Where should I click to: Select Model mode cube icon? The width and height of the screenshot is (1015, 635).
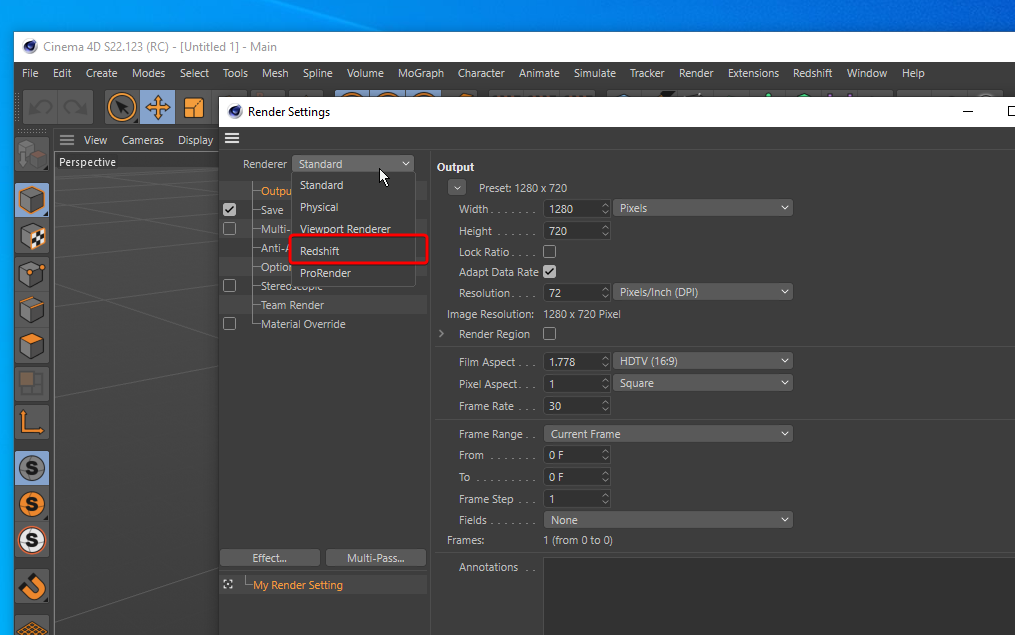click(32, 201)
